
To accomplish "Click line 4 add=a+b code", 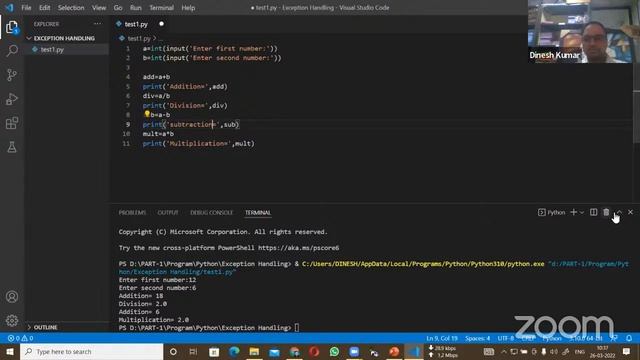I will click(x=156, y=77).
